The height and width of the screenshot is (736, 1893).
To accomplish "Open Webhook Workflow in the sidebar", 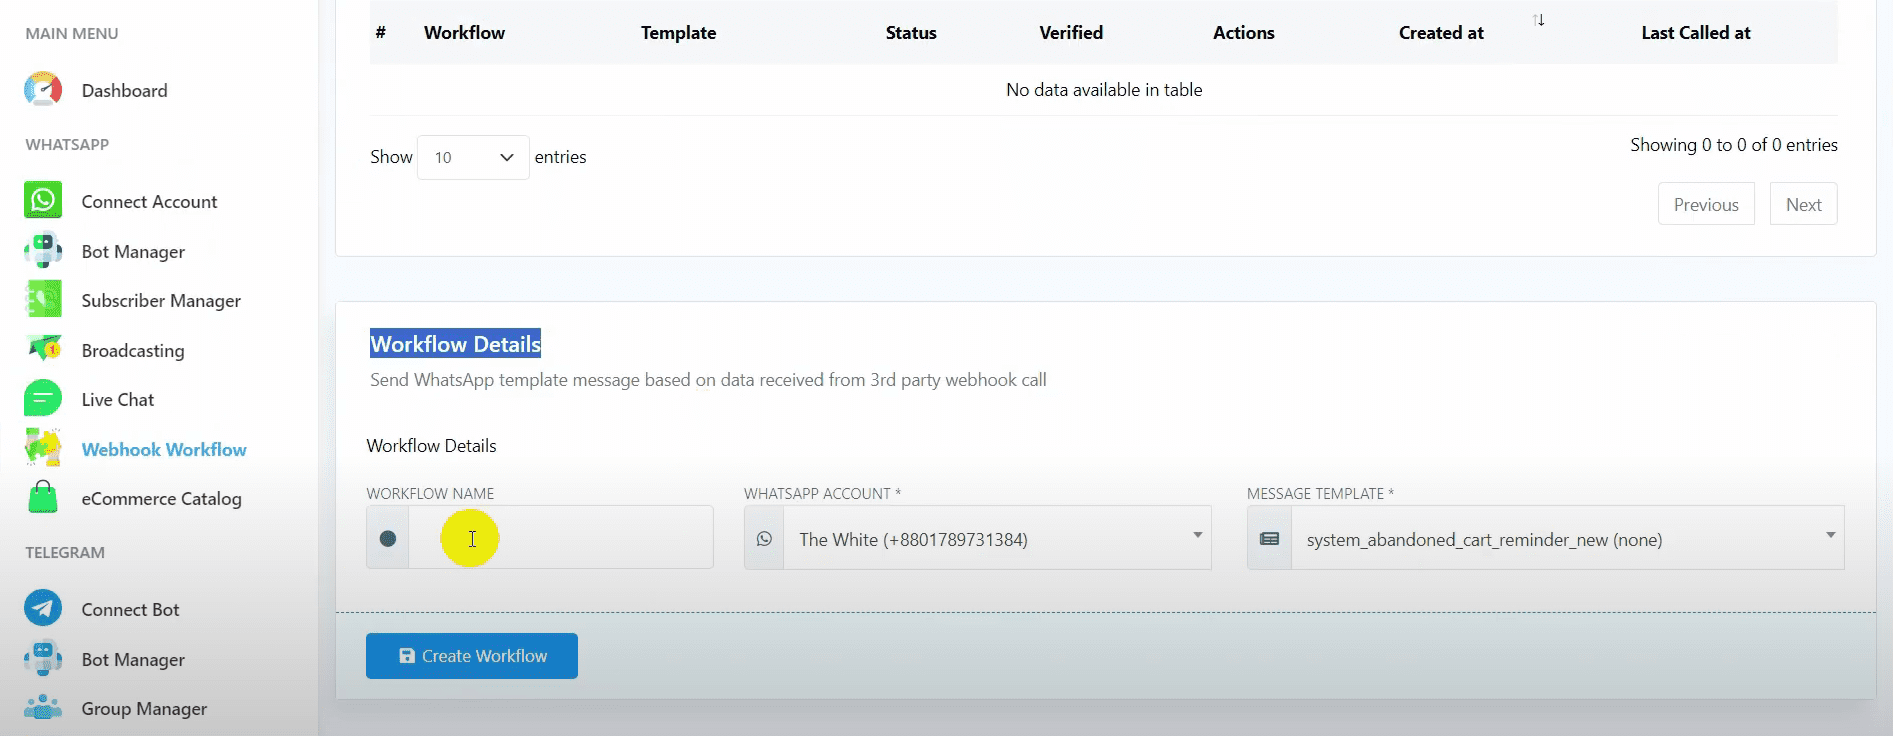I will [164, 450].
